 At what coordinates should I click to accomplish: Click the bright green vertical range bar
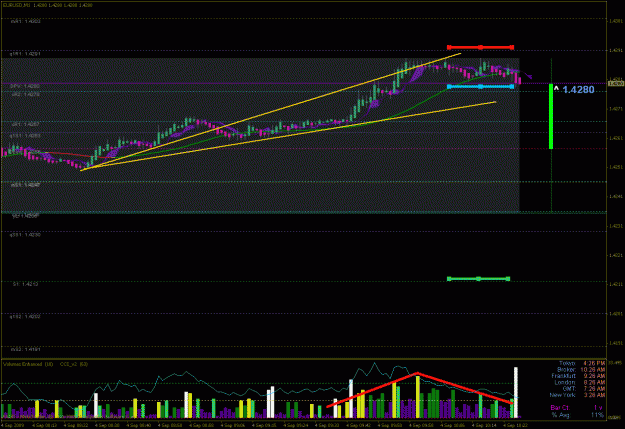[551, 116]
